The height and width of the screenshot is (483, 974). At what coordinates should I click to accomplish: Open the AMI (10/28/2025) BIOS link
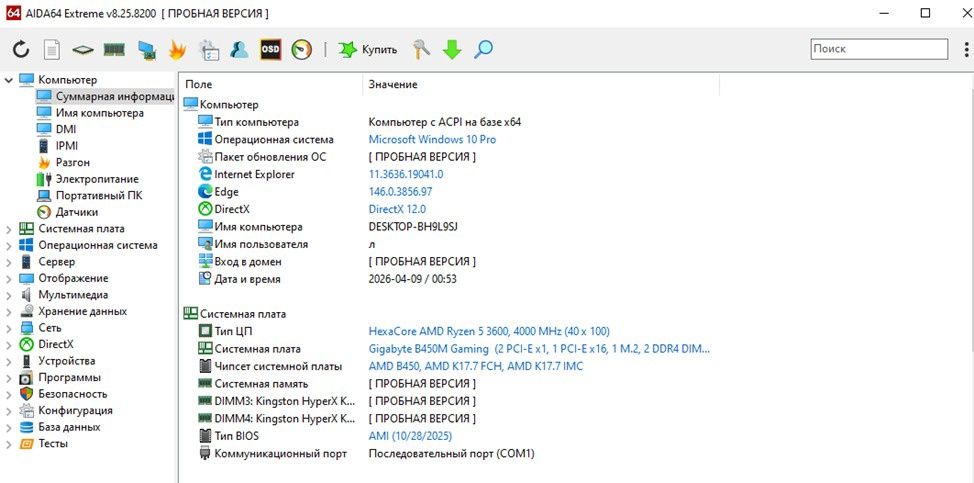click(x=411, y=436)
